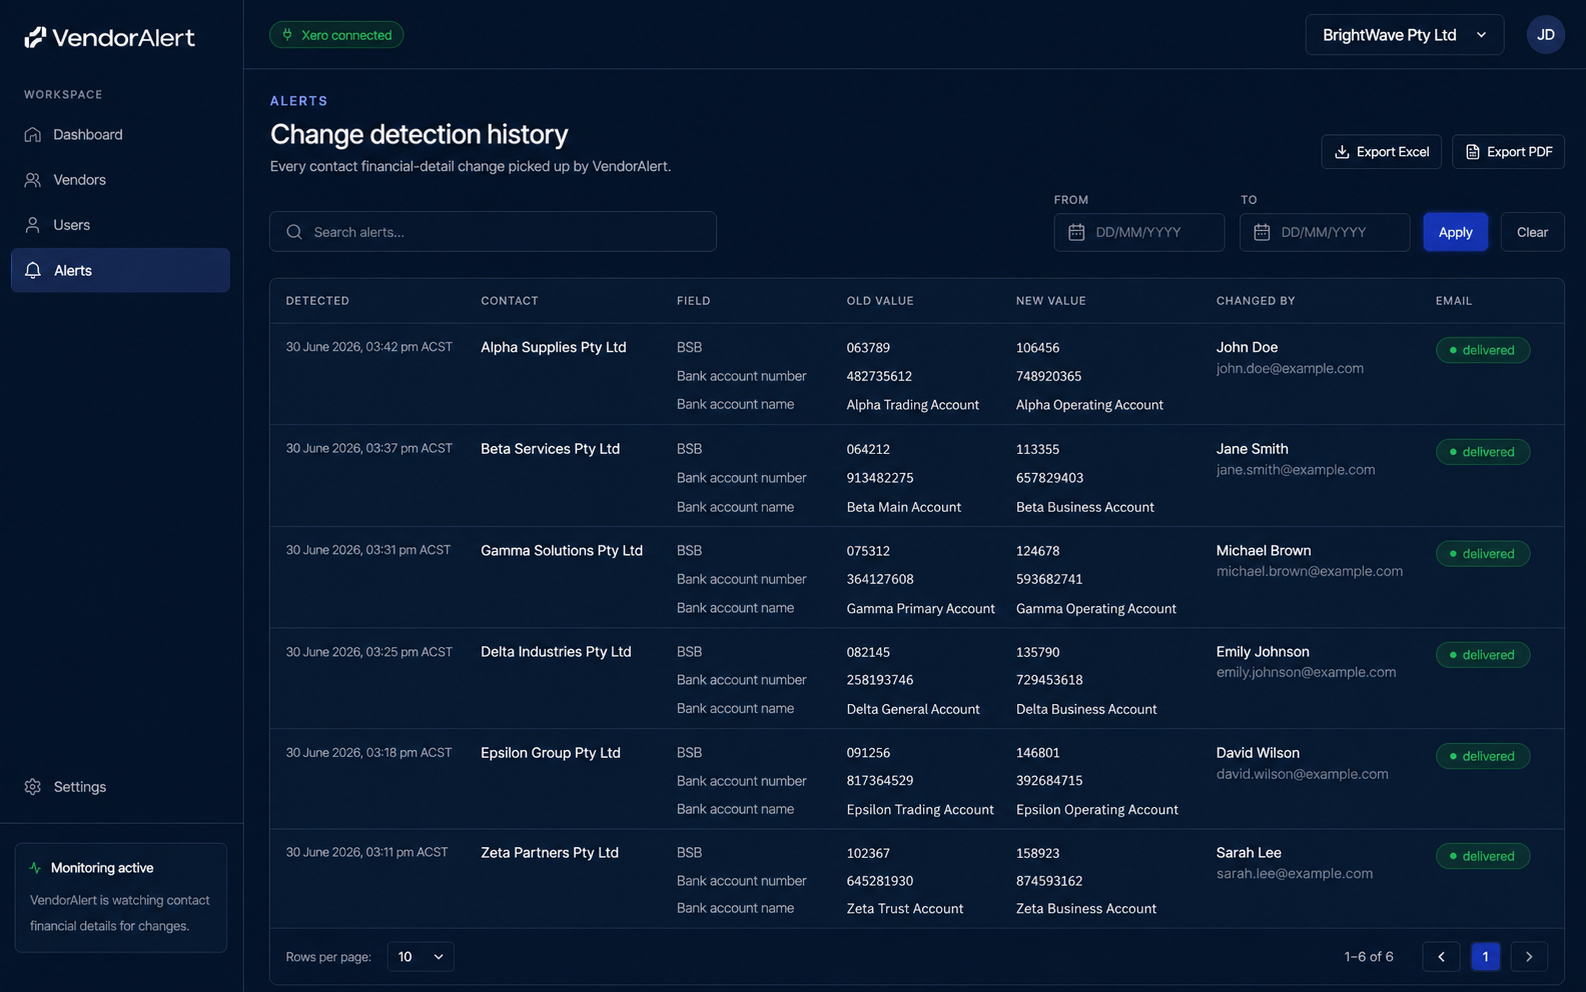The height and width of the screenshot is (992, 1586).
Task: Click the Export Excel button
Action: pyautogui.click(x=1381, y=152)
